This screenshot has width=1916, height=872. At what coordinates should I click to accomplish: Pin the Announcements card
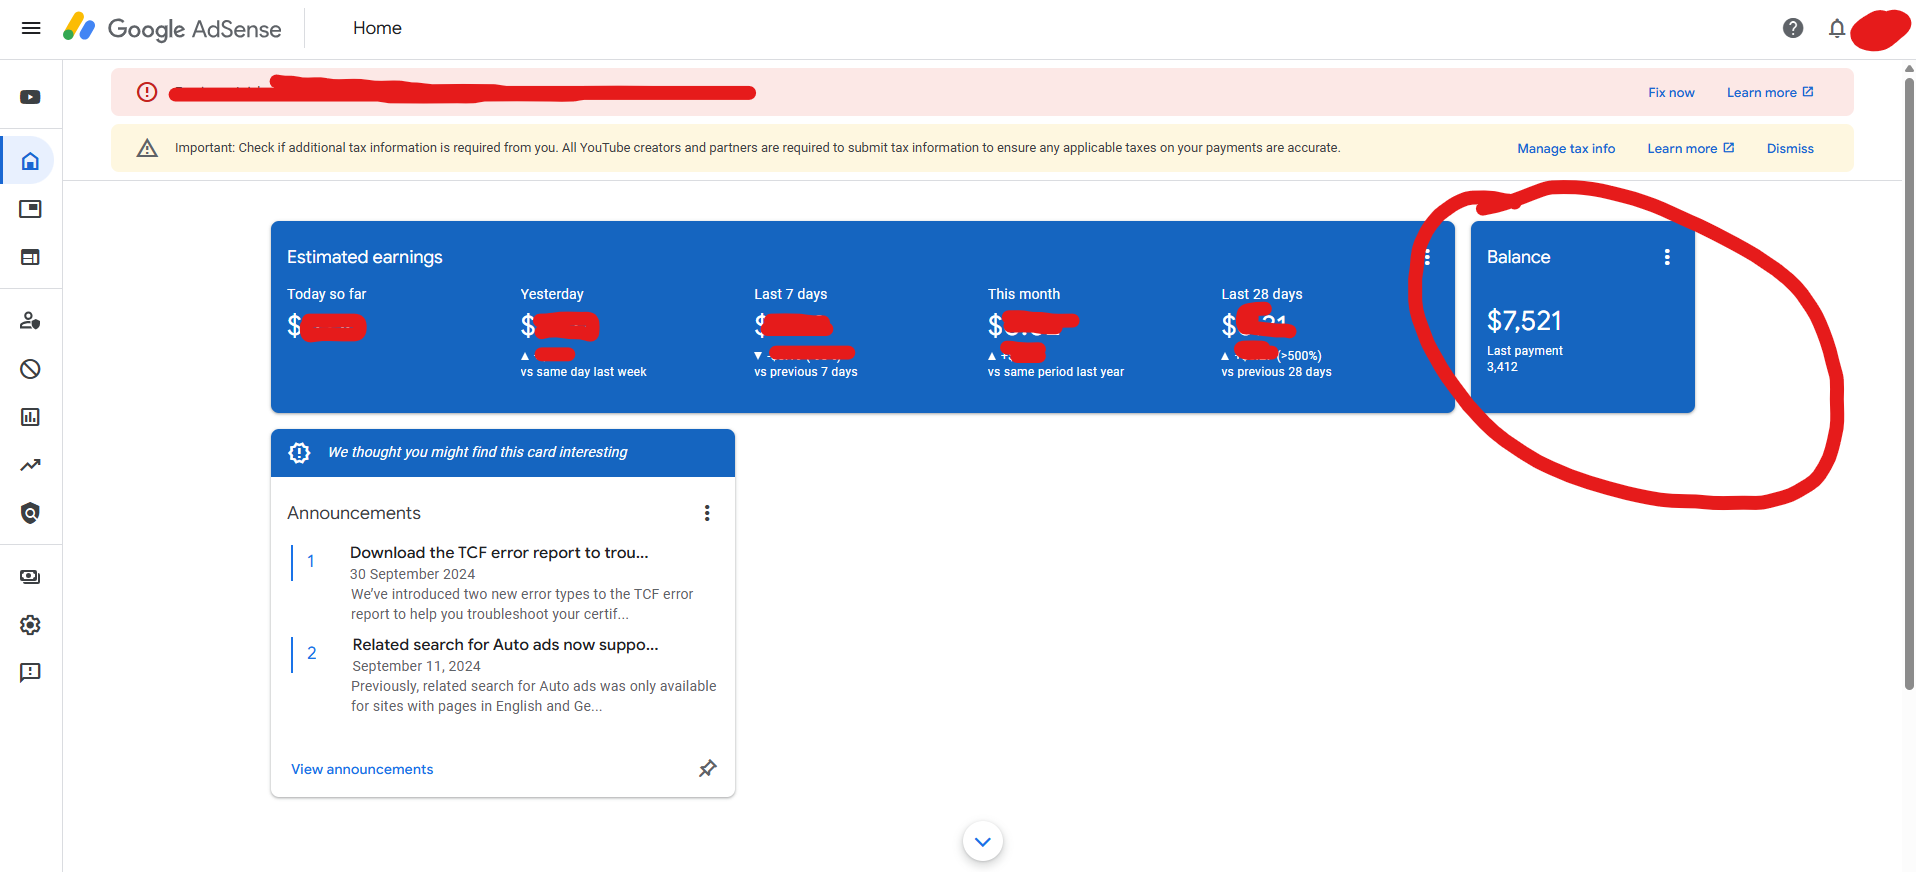coord(707,768)
